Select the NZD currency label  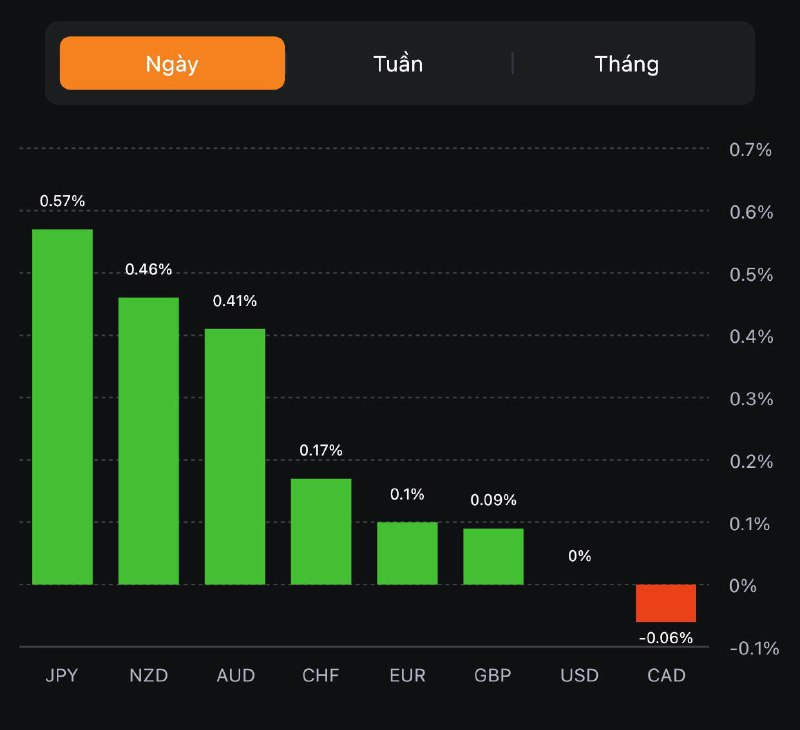[x=148, y=675]
